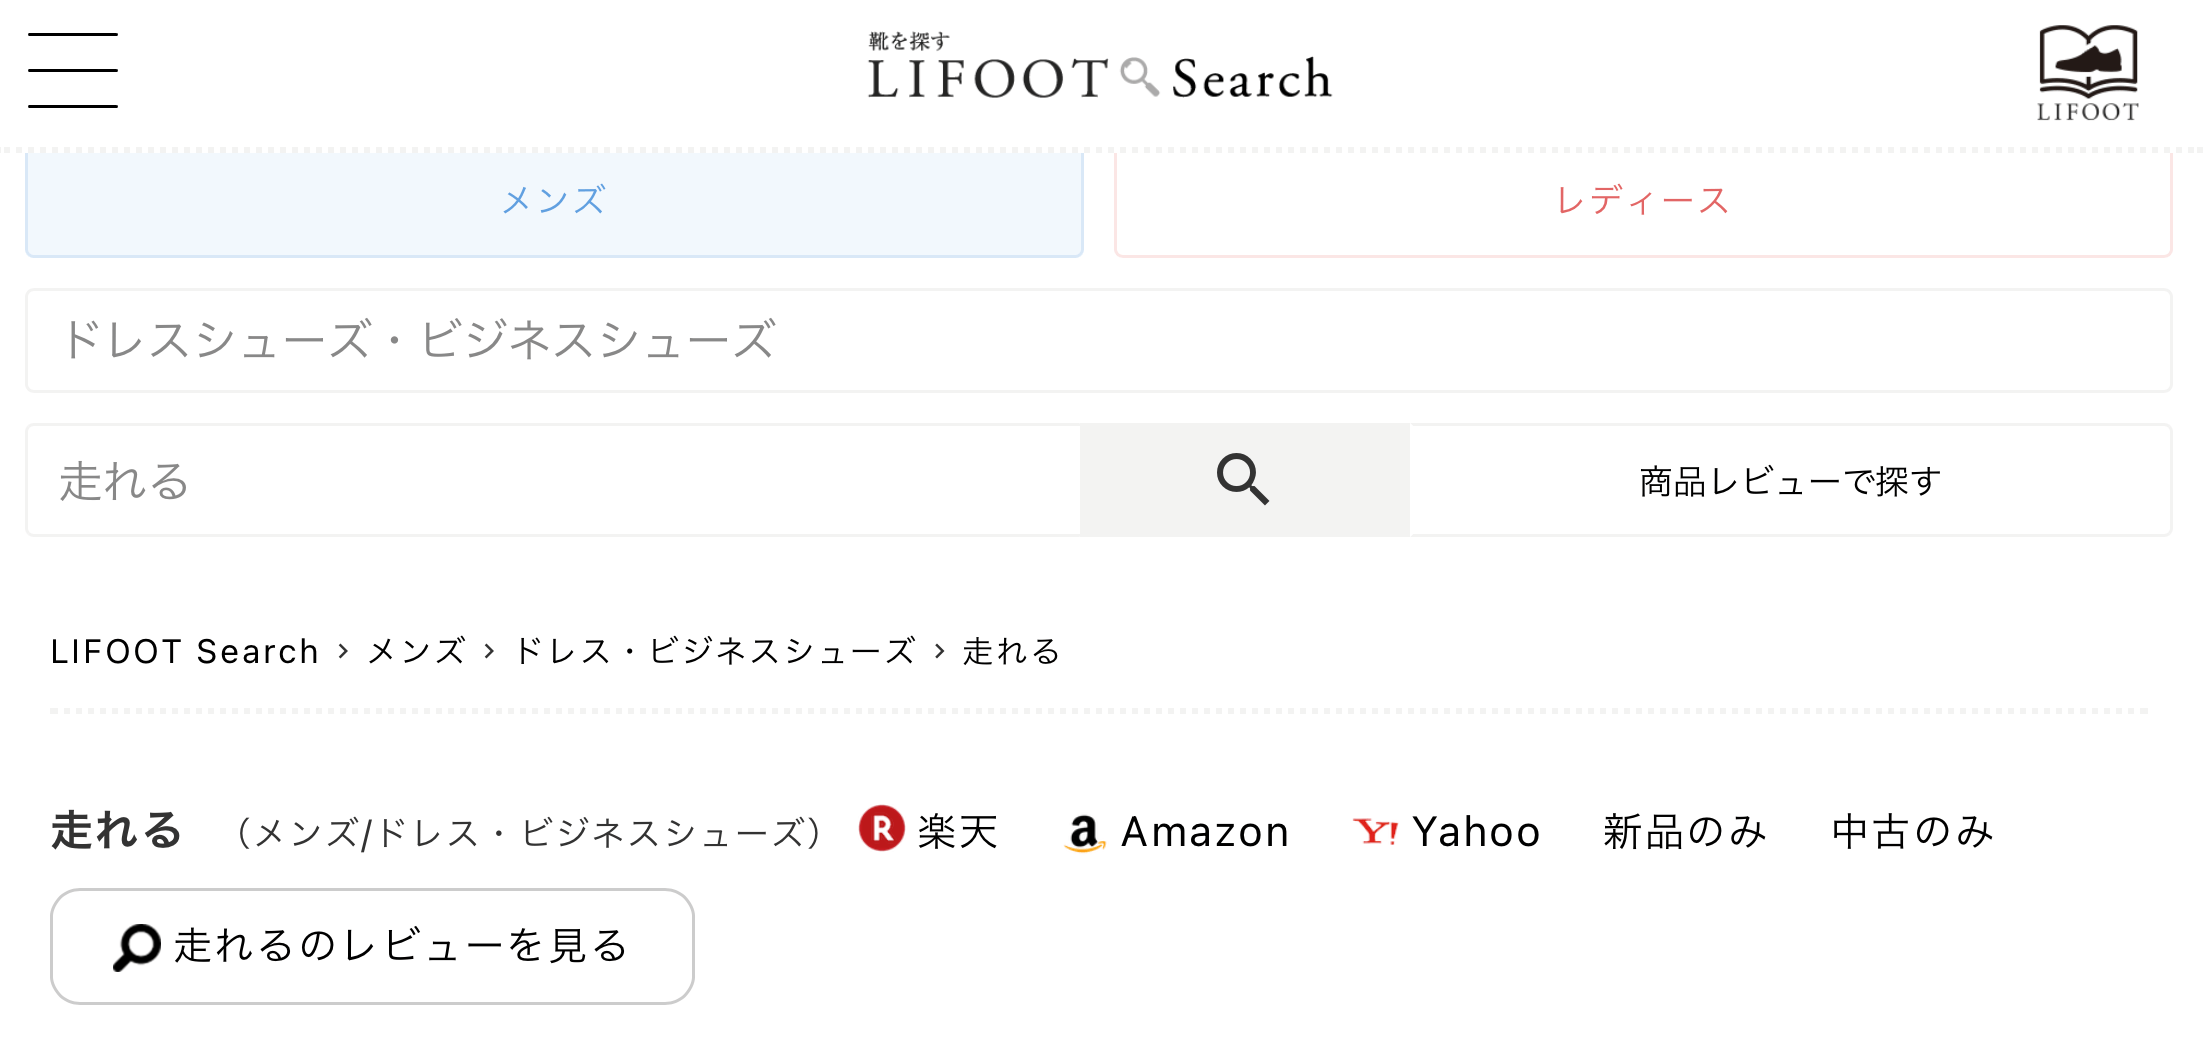Switch to the メンズ tab
Screen dimensions: 2203x1045
tap(554, 202)
